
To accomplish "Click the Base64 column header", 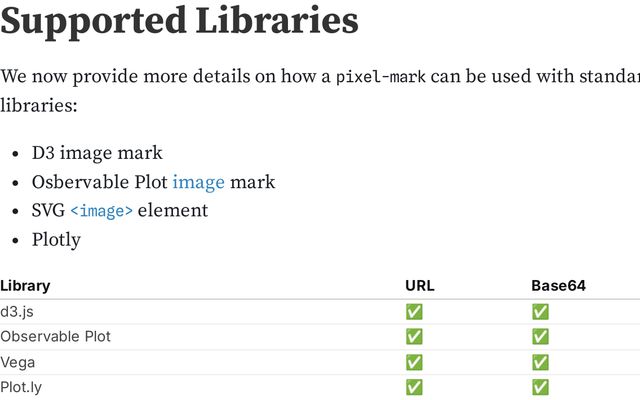I will pos(558,286).
